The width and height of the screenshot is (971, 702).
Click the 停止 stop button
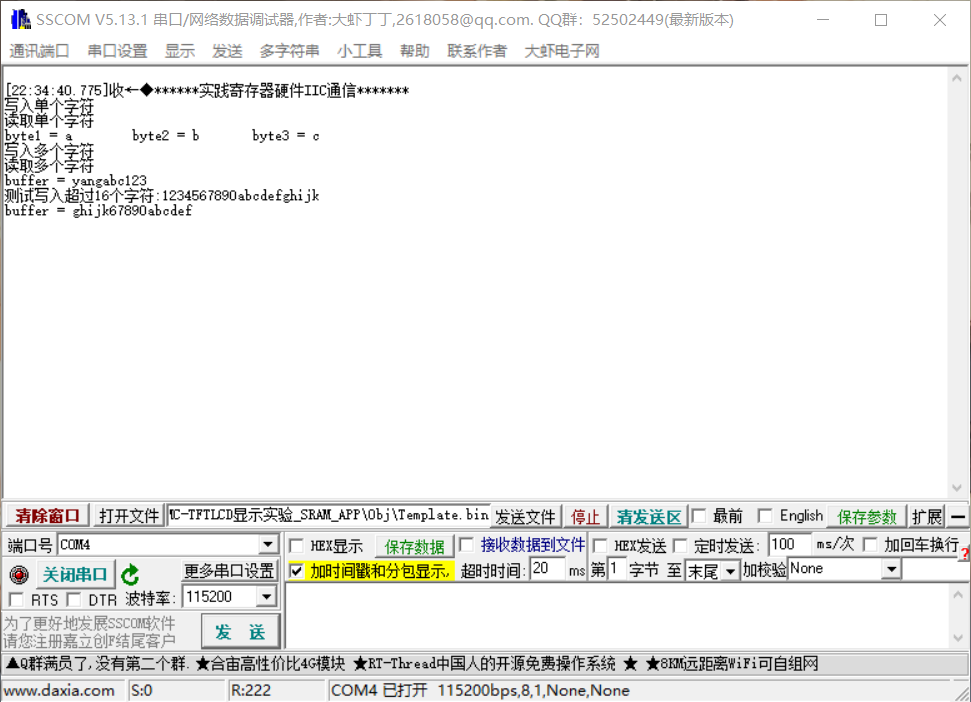[x=585, y=516]
